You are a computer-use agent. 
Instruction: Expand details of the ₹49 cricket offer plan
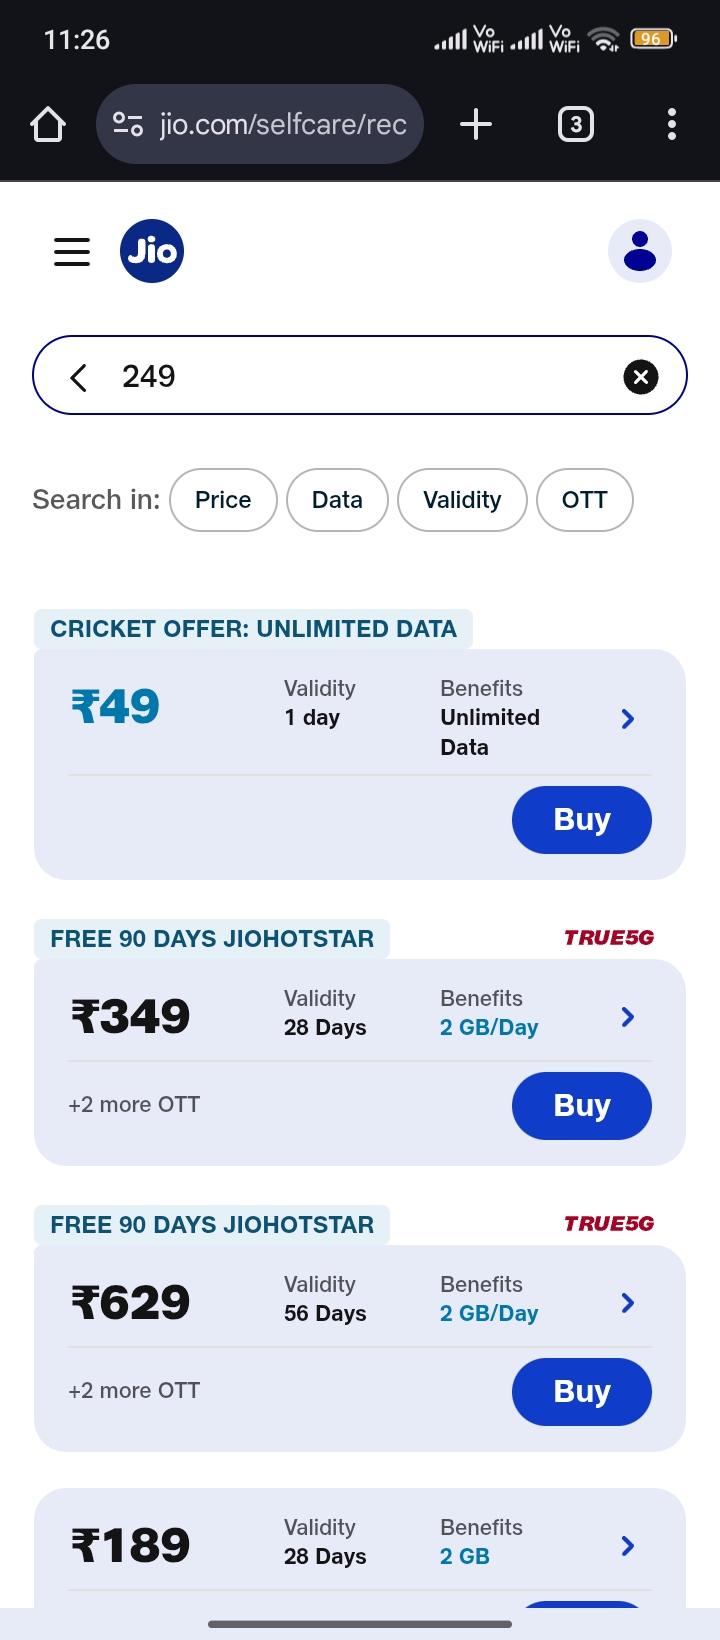(627, 718)
